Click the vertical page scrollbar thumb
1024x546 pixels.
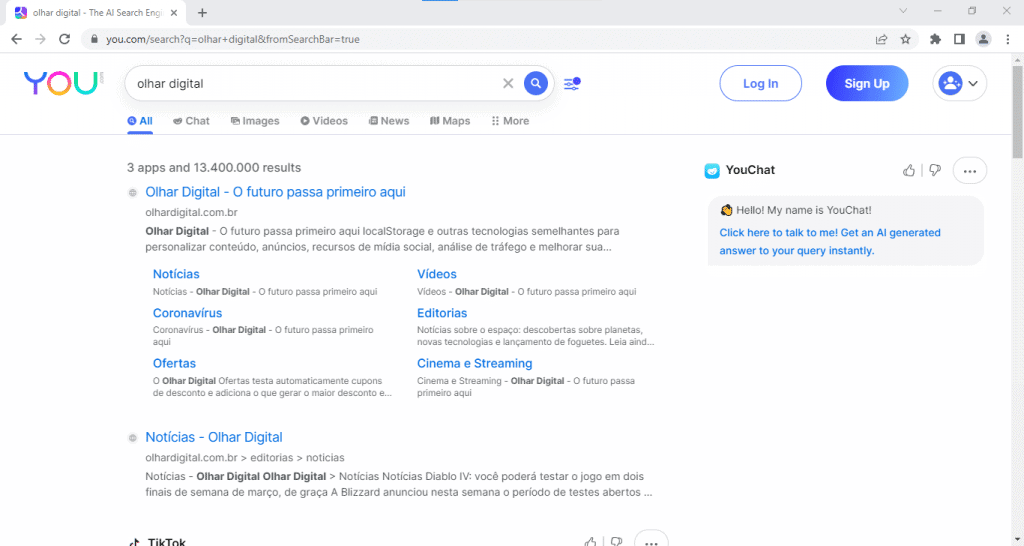click(x=1017, y=111)
